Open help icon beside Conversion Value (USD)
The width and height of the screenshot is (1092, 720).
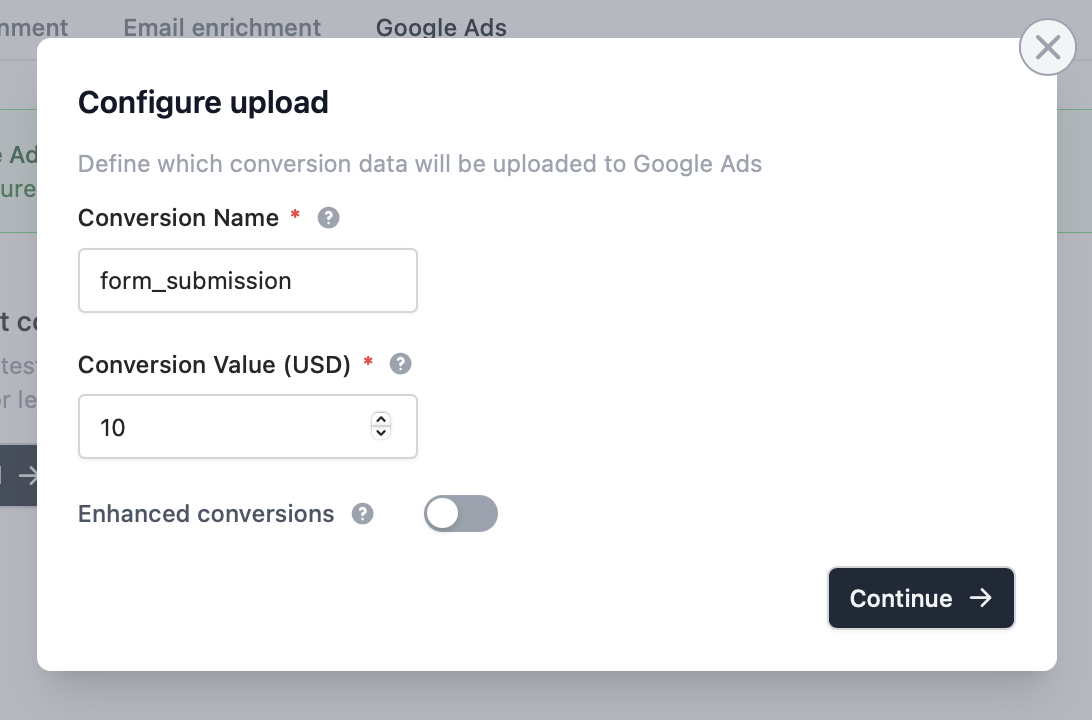click(400, 363)
